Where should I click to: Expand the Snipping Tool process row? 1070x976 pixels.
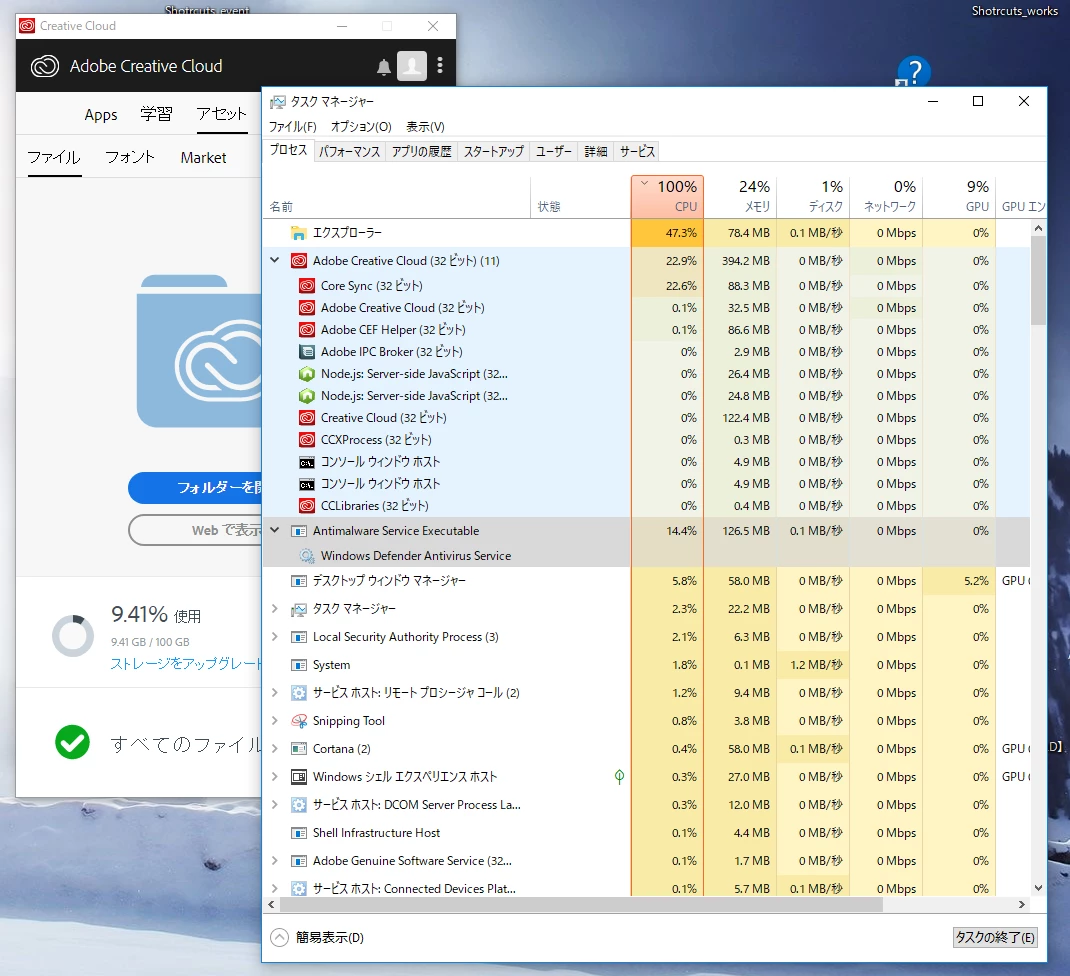[x=275, y=721]
